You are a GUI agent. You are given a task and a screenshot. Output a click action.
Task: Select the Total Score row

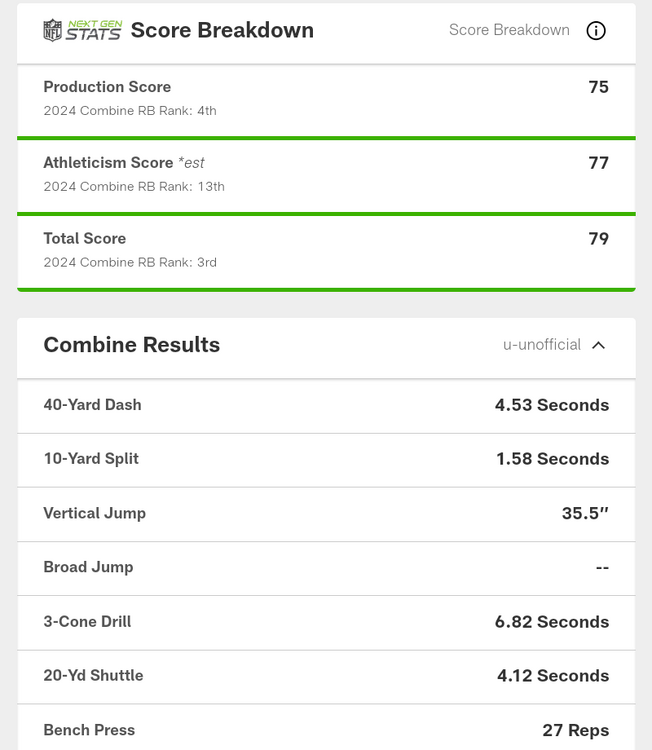[x=326, y=250]
